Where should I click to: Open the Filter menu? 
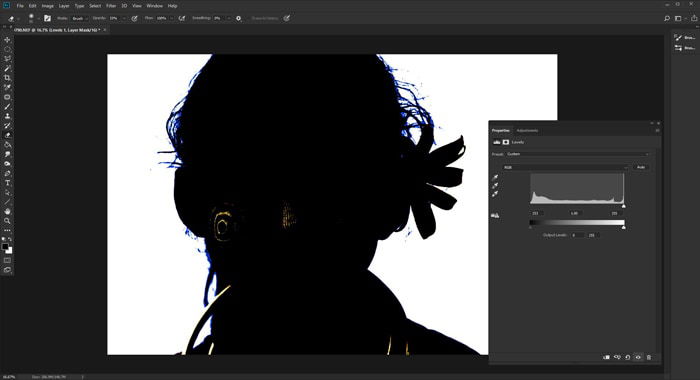click(x=111, y=6)
